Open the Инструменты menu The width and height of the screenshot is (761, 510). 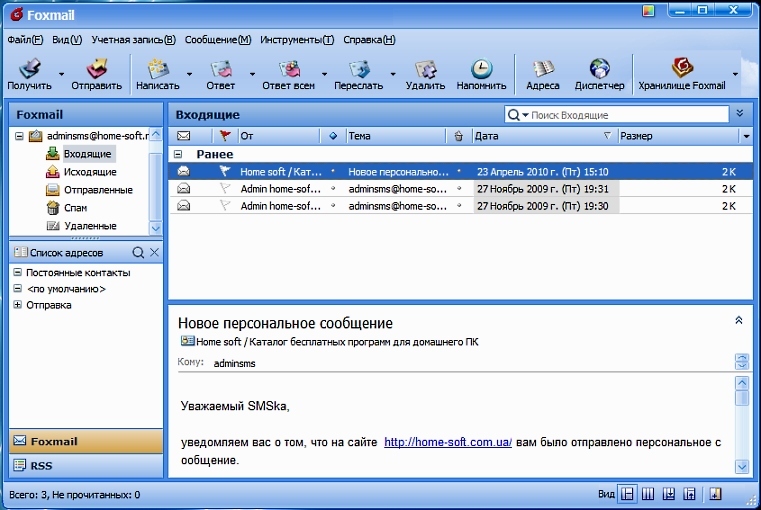(296, 40)
